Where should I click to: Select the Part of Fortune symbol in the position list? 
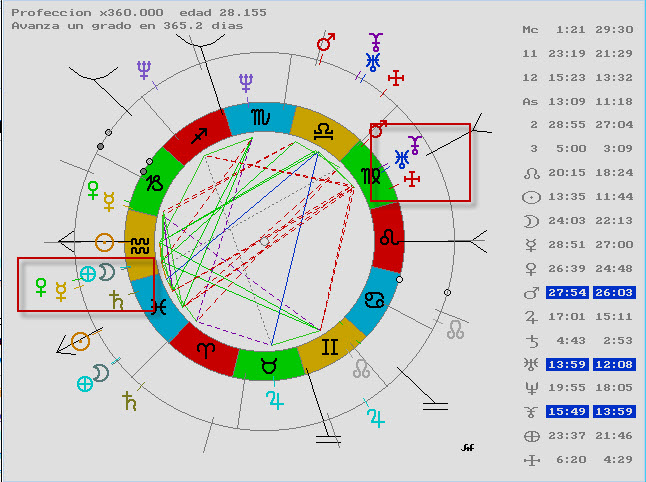point(531,436)
